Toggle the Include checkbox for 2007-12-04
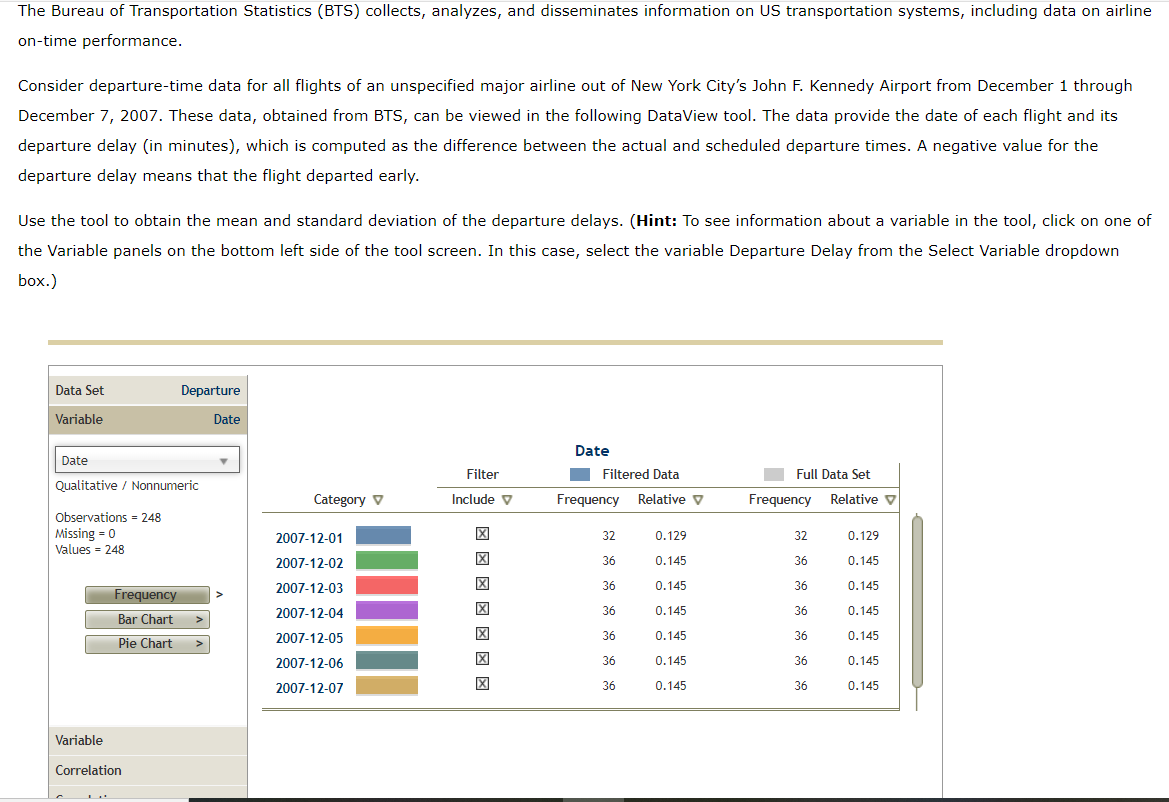 482,609
